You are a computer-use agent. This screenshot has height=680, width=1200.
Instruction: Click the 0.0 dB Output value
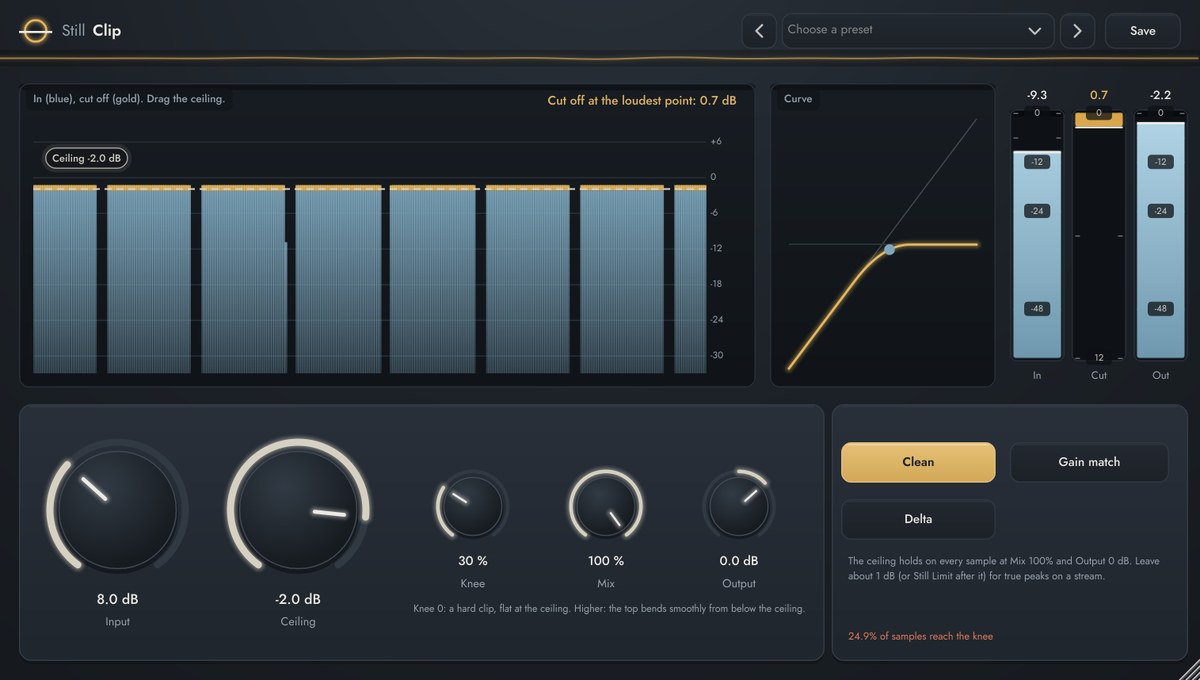[739, 561]
